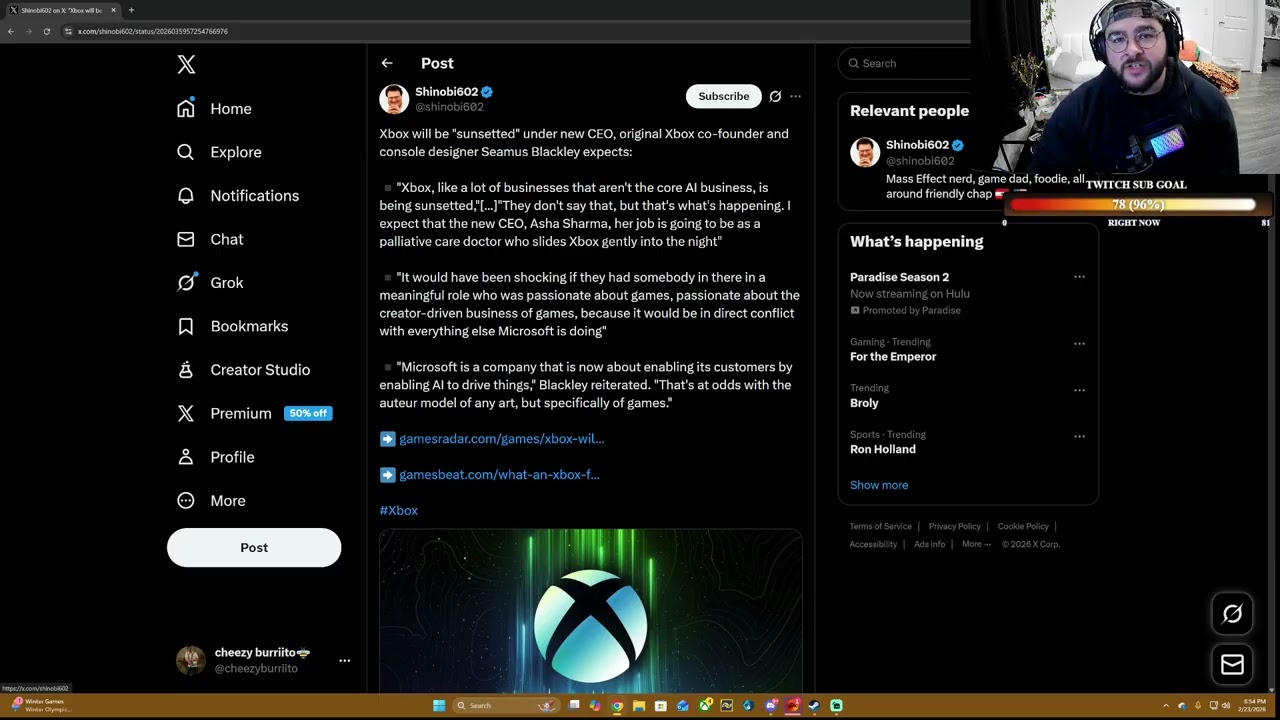Open the Xbox logo image in post
The width and height of the screenshot is (1280, 720).
tap(591, 611)
